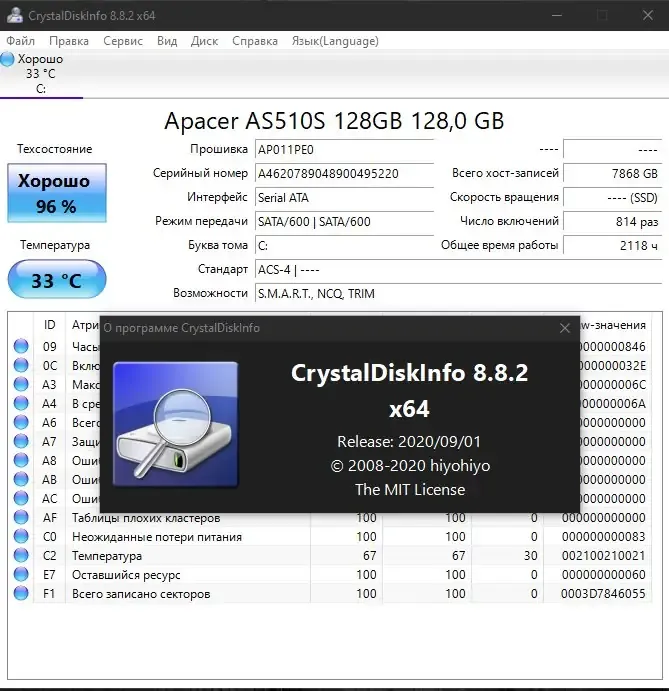Click The MIT License link

click(x=410, y=490)
